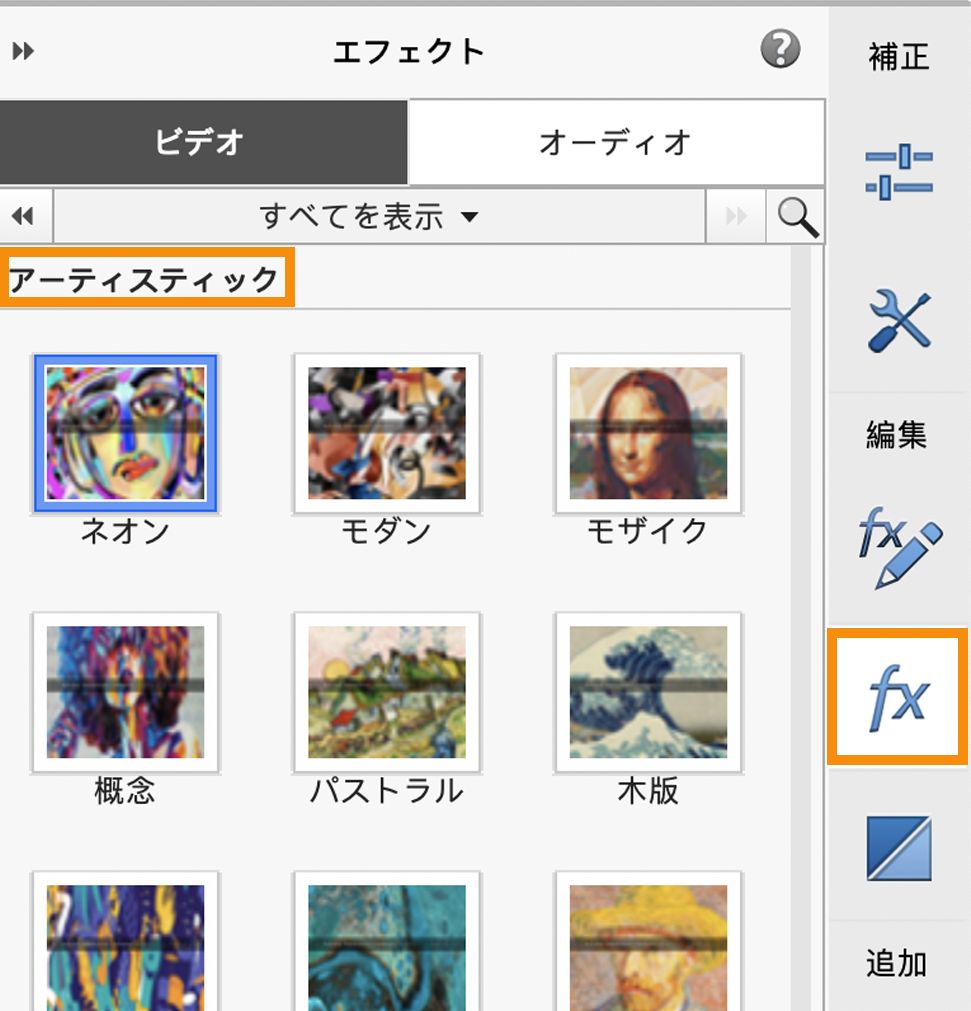The image size is (971, 1011).
Task: Collapse the エフェクト panel with double-arrow icon
Action: [23, 50]
